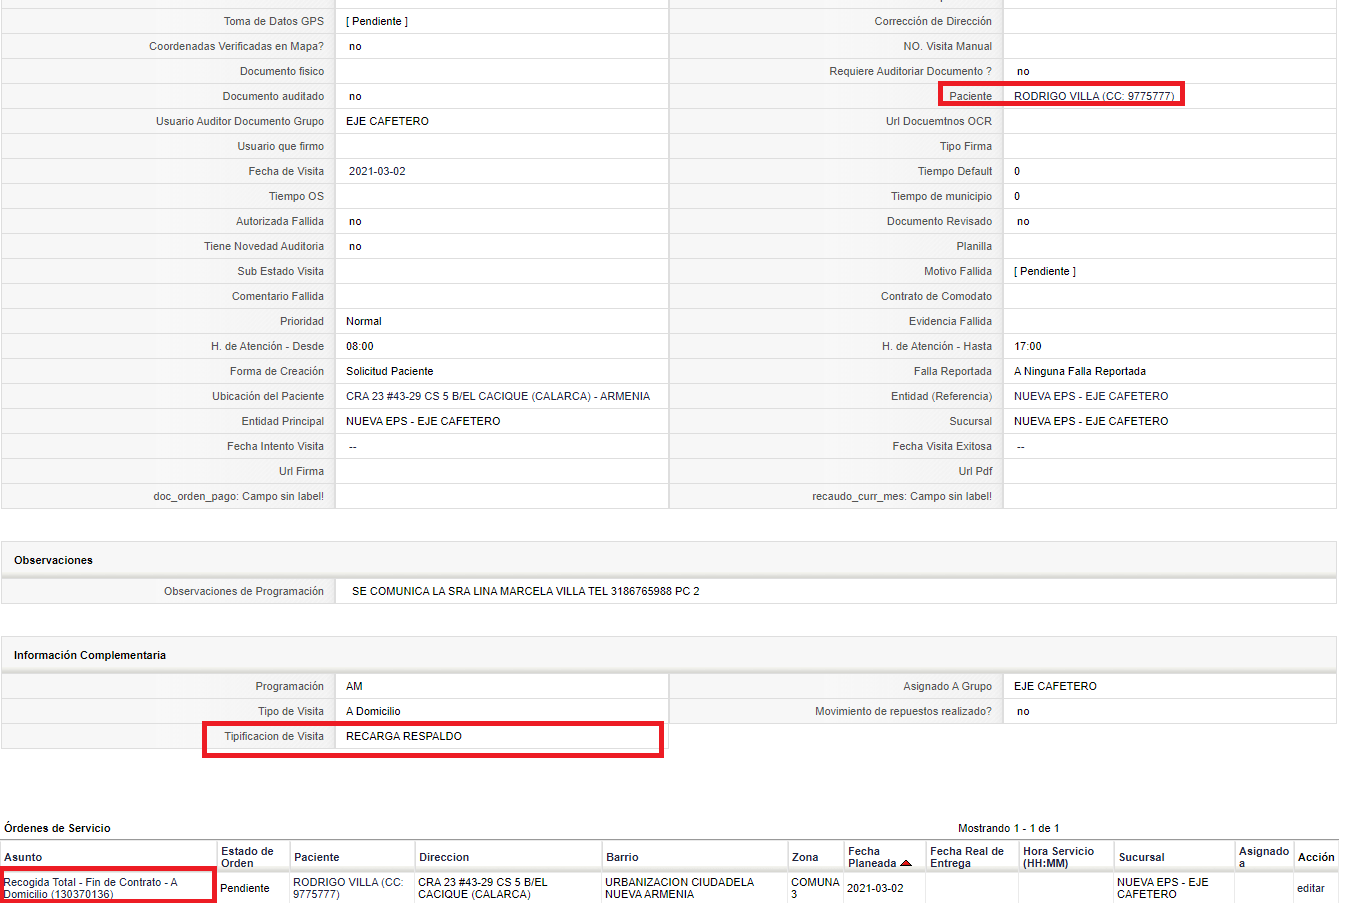Click the Mostrando 1 - 1 de 1 counter

pyautogui.click(x=1008, y=828)
